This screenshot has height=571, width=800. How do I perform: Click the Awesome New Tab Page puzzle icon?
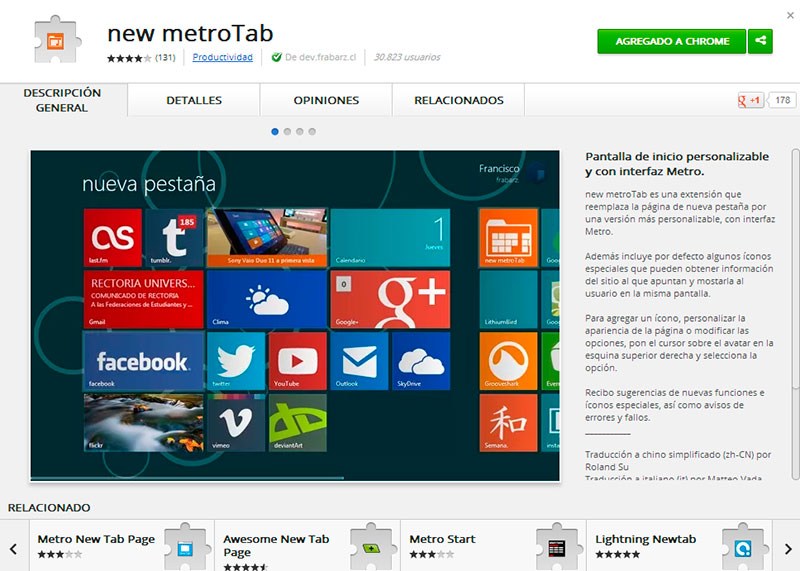[371, 547]
